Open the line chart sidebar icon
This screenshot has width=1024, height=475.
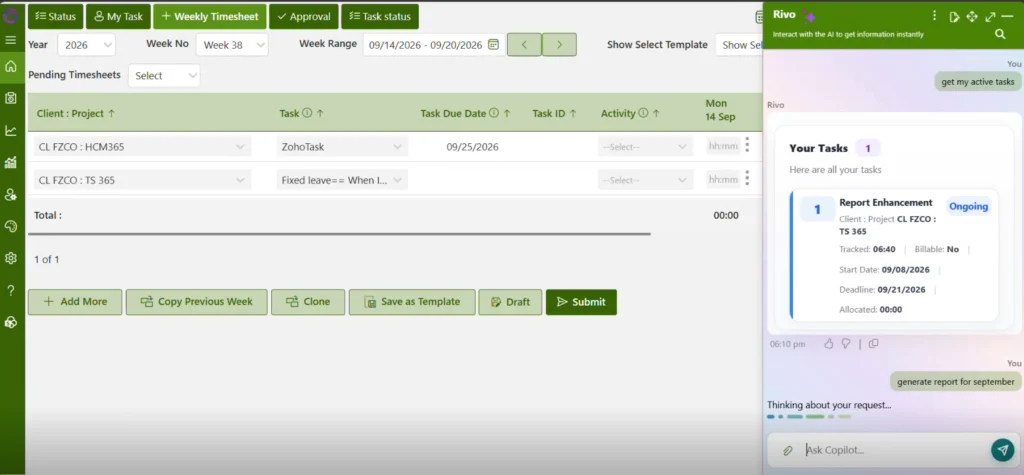[10, 131]
